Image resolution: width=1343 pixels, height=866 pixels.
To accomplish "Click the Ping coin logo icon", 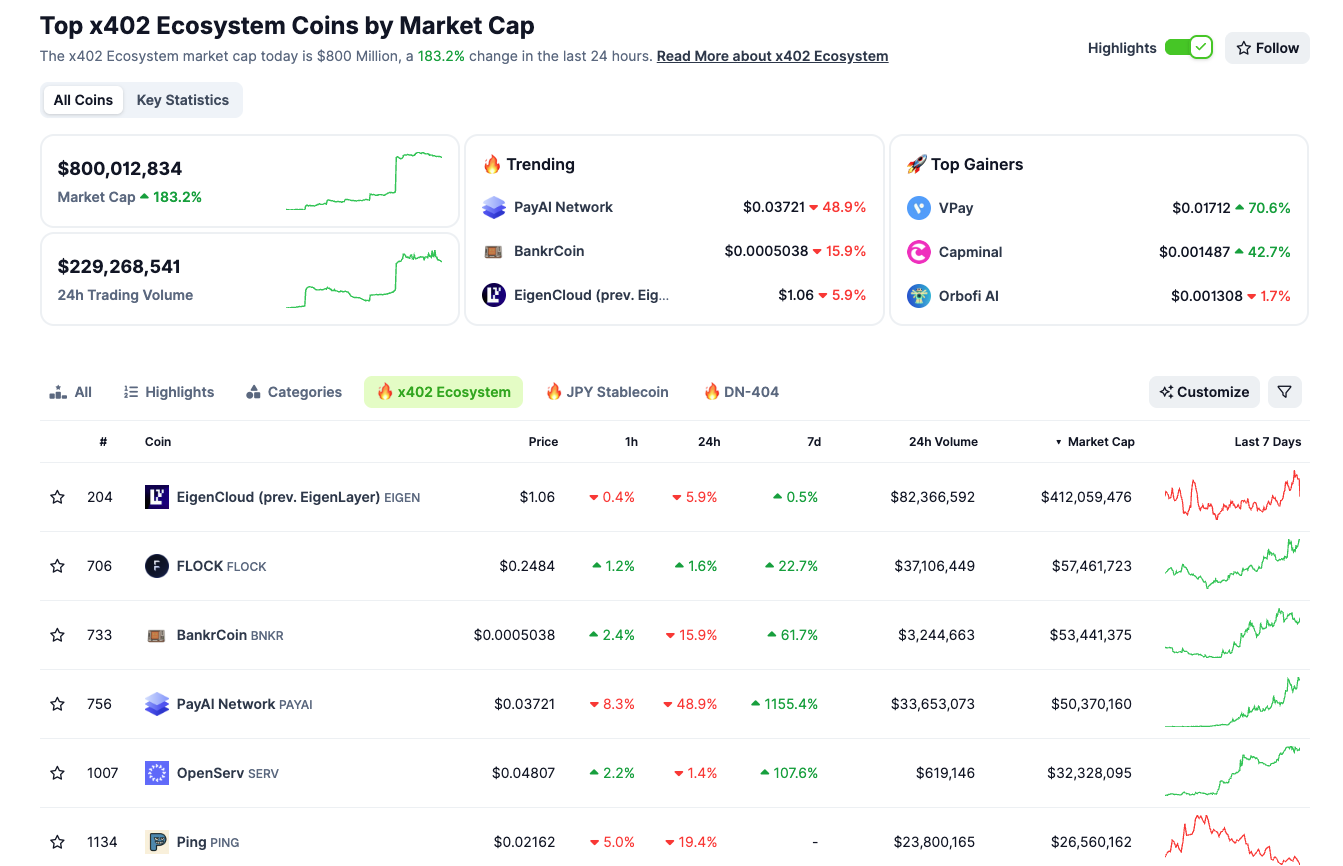I will 157,842.
